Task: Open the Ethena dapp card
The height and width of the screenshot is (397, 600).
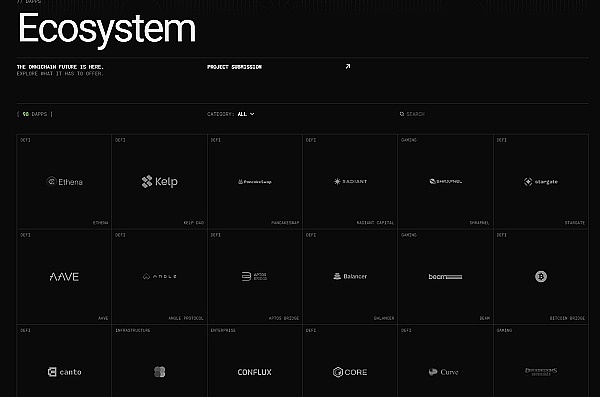Action: pos(64,181)
